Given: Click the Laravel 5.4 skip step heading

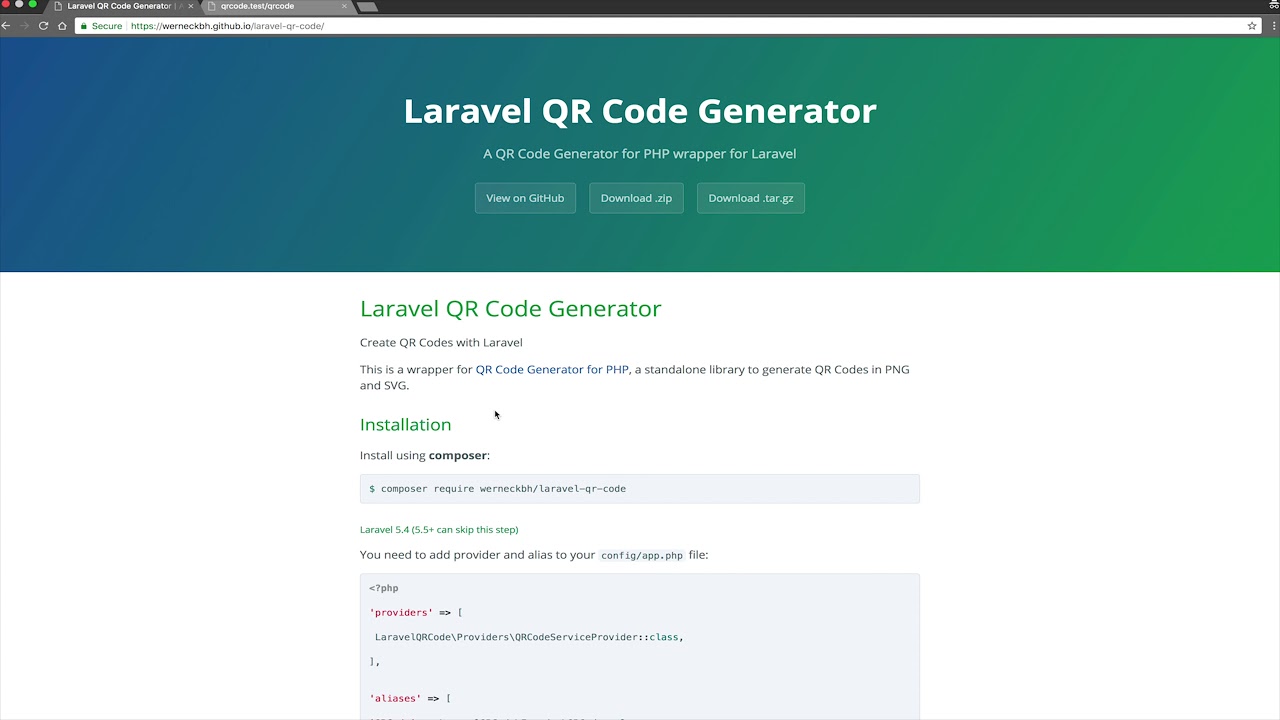Looking at the screenshot, I should point(439,529).
